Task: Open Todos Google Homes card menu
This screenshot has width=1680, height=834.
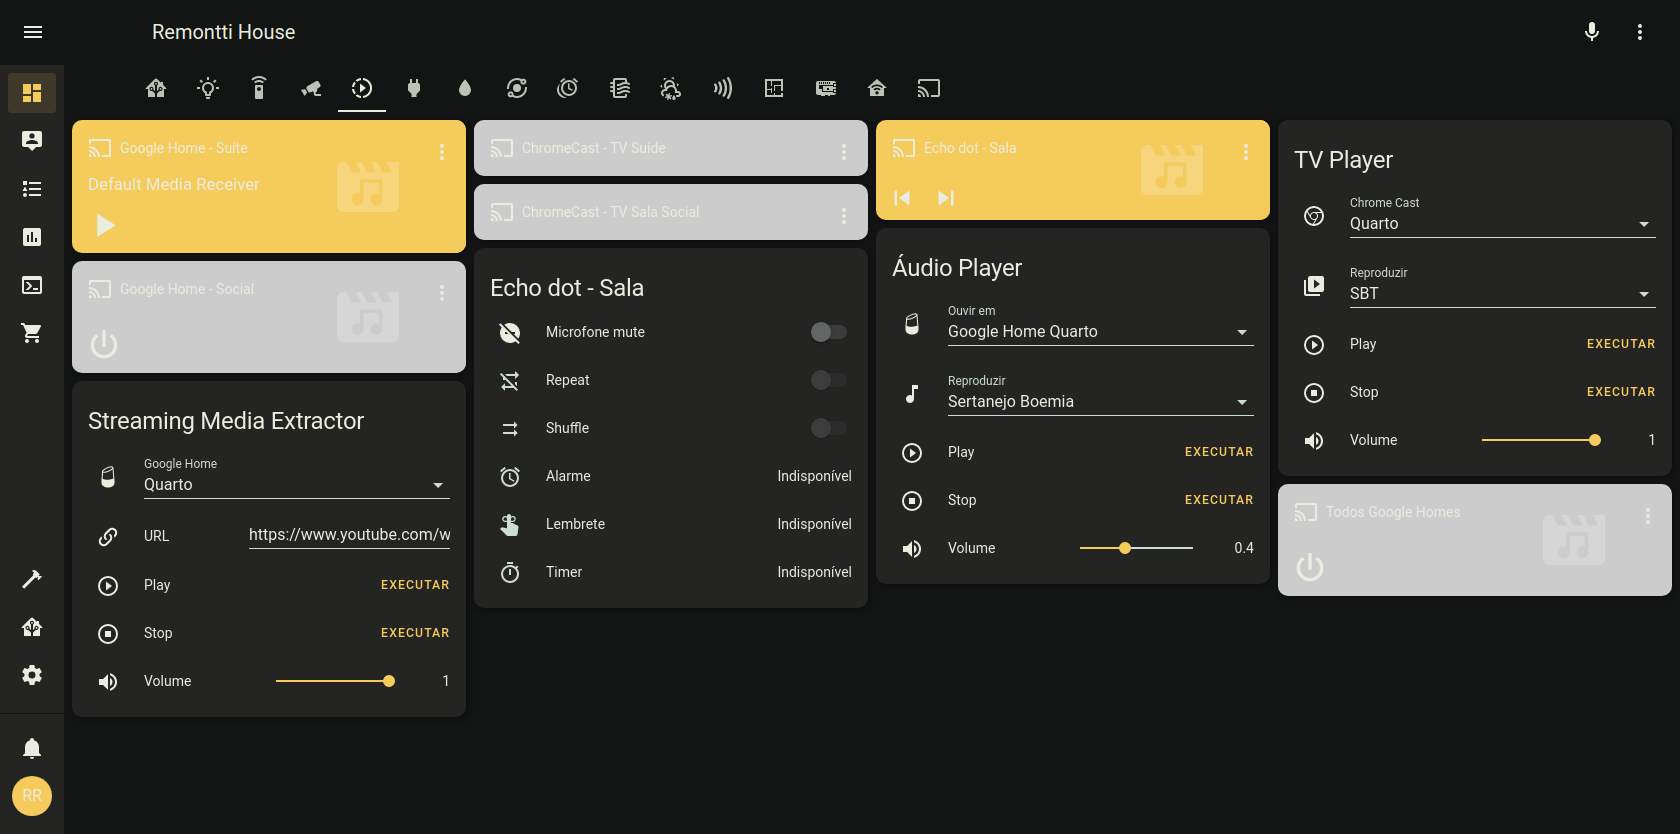Action: point(1648,516)
